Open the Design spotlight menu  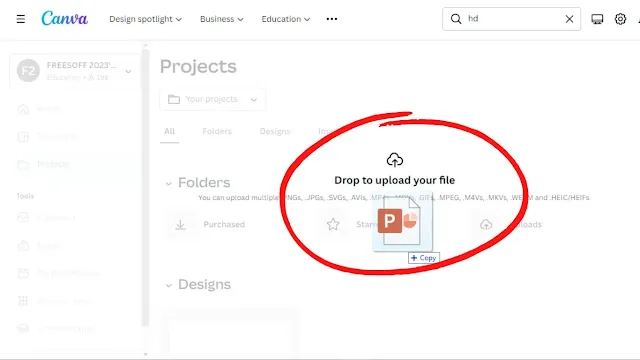[145, 19]
